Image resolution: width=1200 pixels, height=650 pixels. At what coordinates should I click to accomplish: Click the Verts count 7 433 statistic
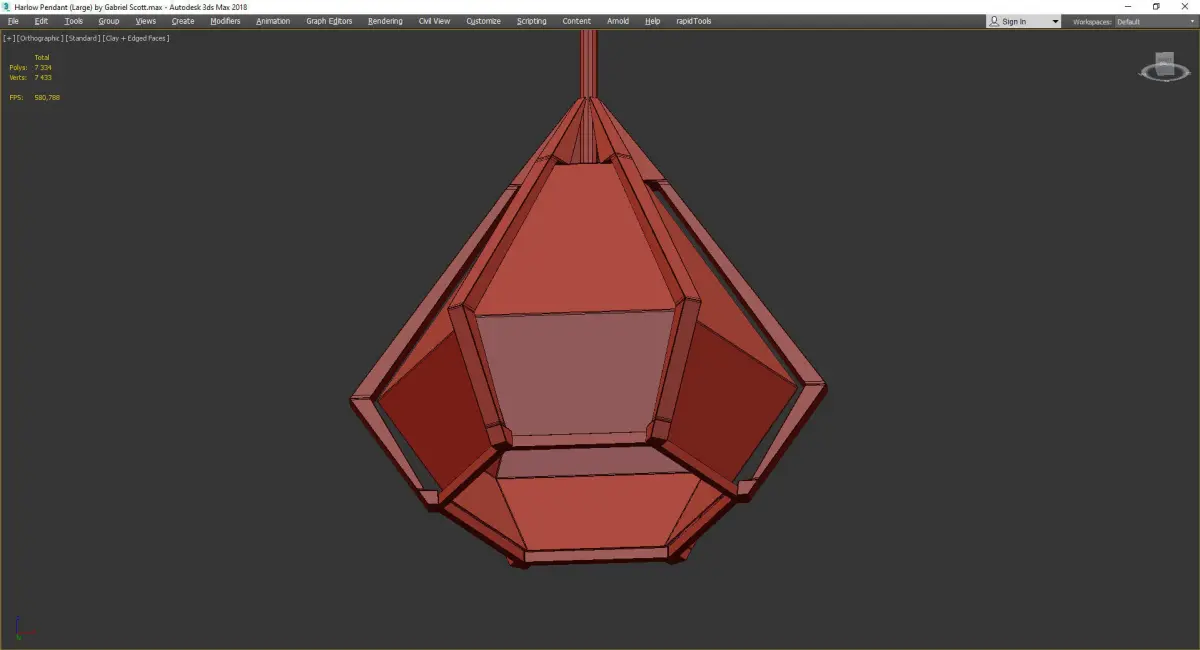coord(31,77)
